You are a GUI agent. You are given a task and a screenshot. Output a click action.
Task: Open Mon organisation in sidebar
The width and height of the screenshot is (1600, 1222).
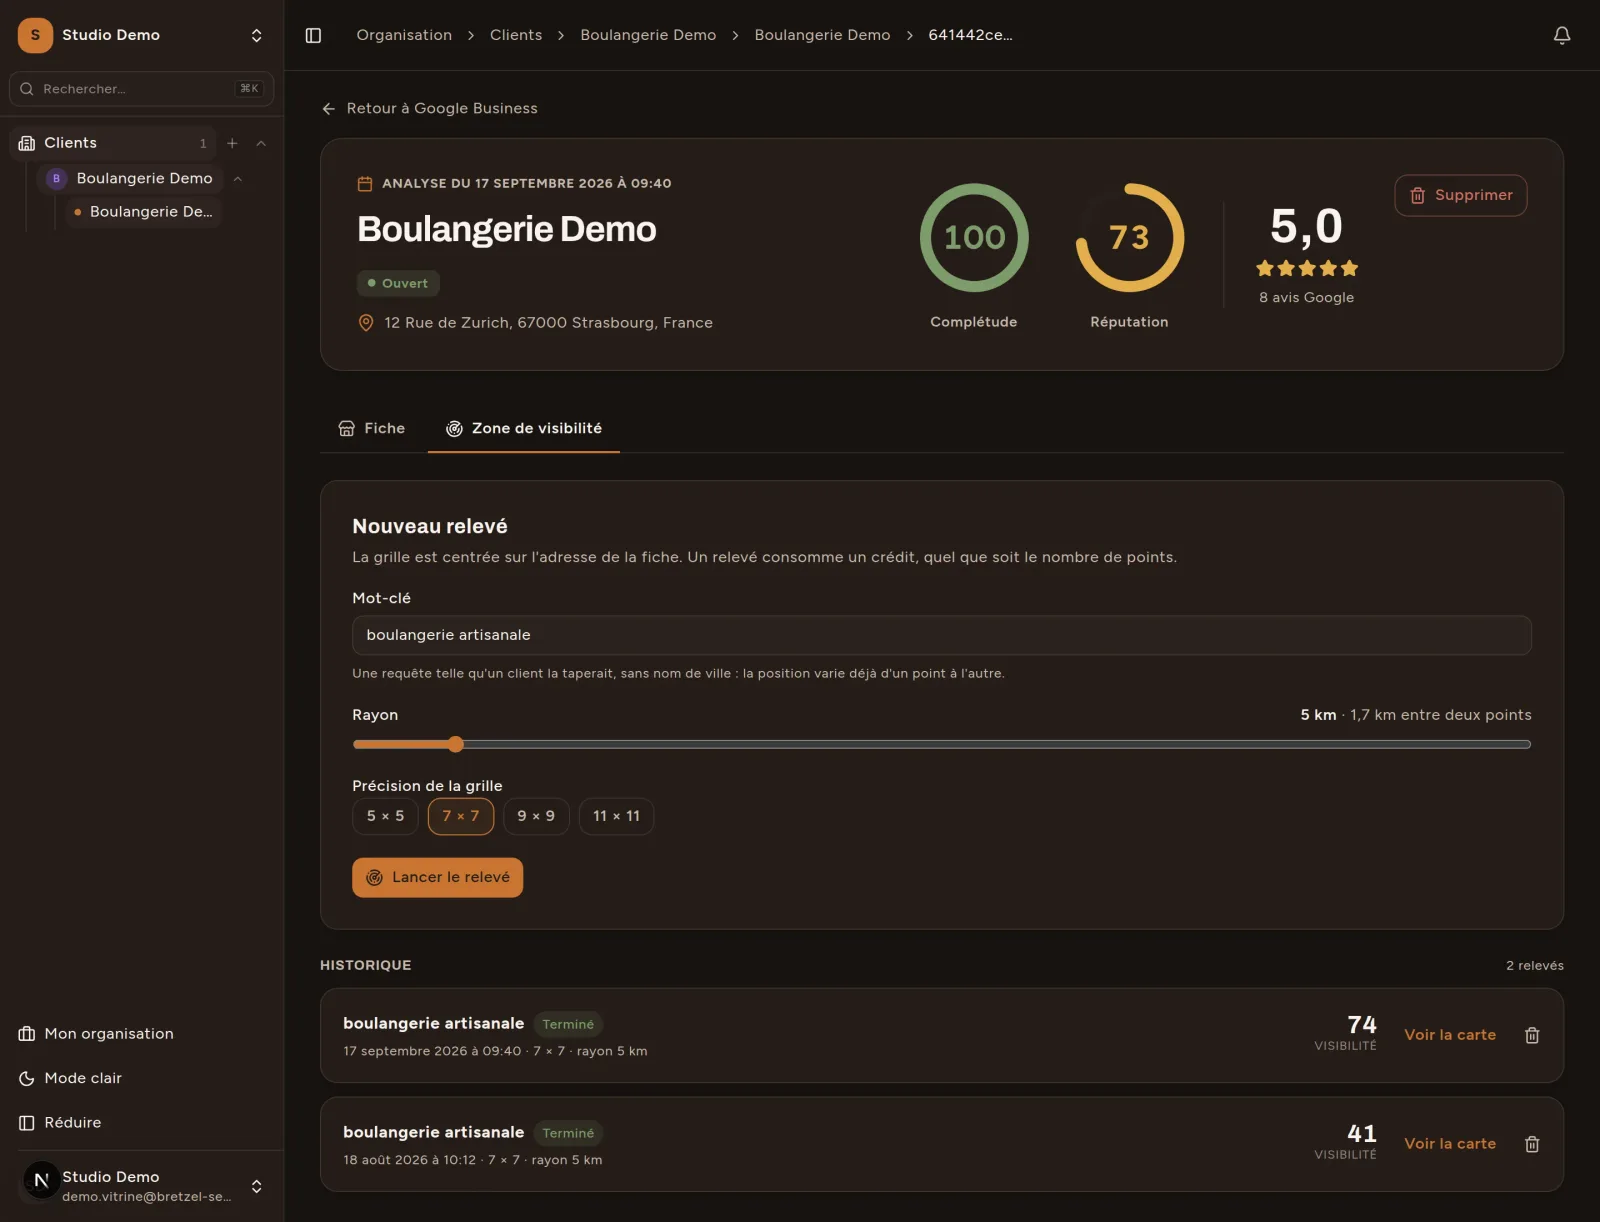tap(96, 1033)
